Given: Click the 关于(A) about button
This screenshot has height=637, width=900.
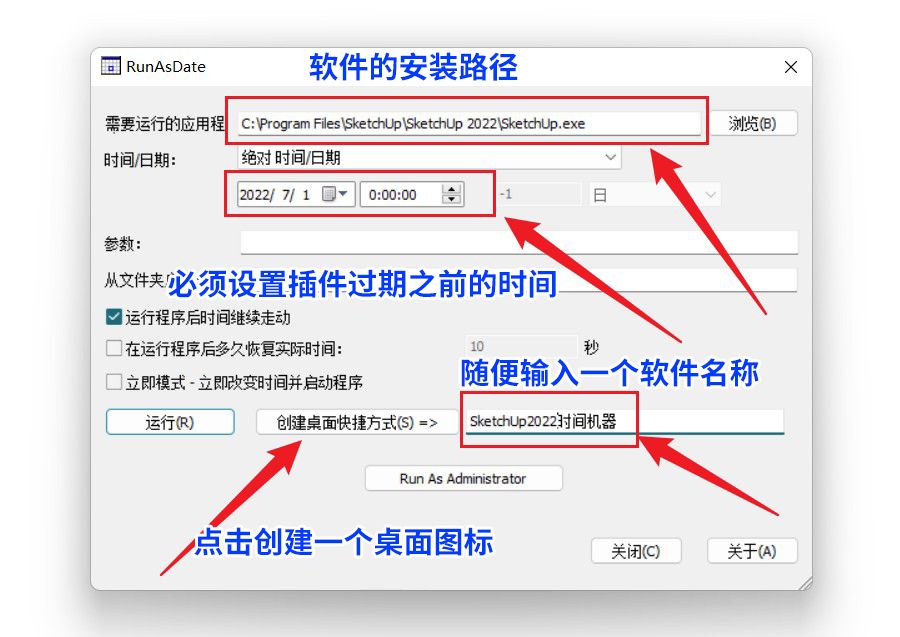Looking at the screenshot, I should [x=752, y=551].
